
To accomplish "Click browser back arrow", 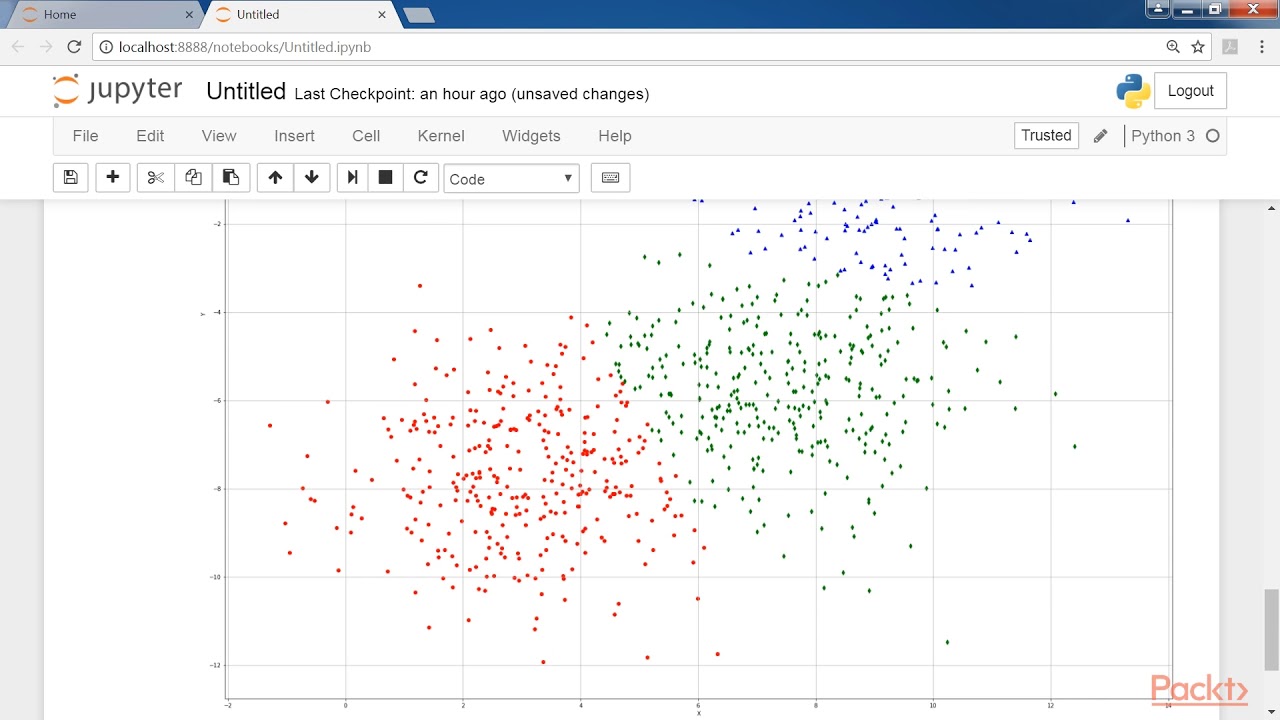I will (x=18, y=47).
